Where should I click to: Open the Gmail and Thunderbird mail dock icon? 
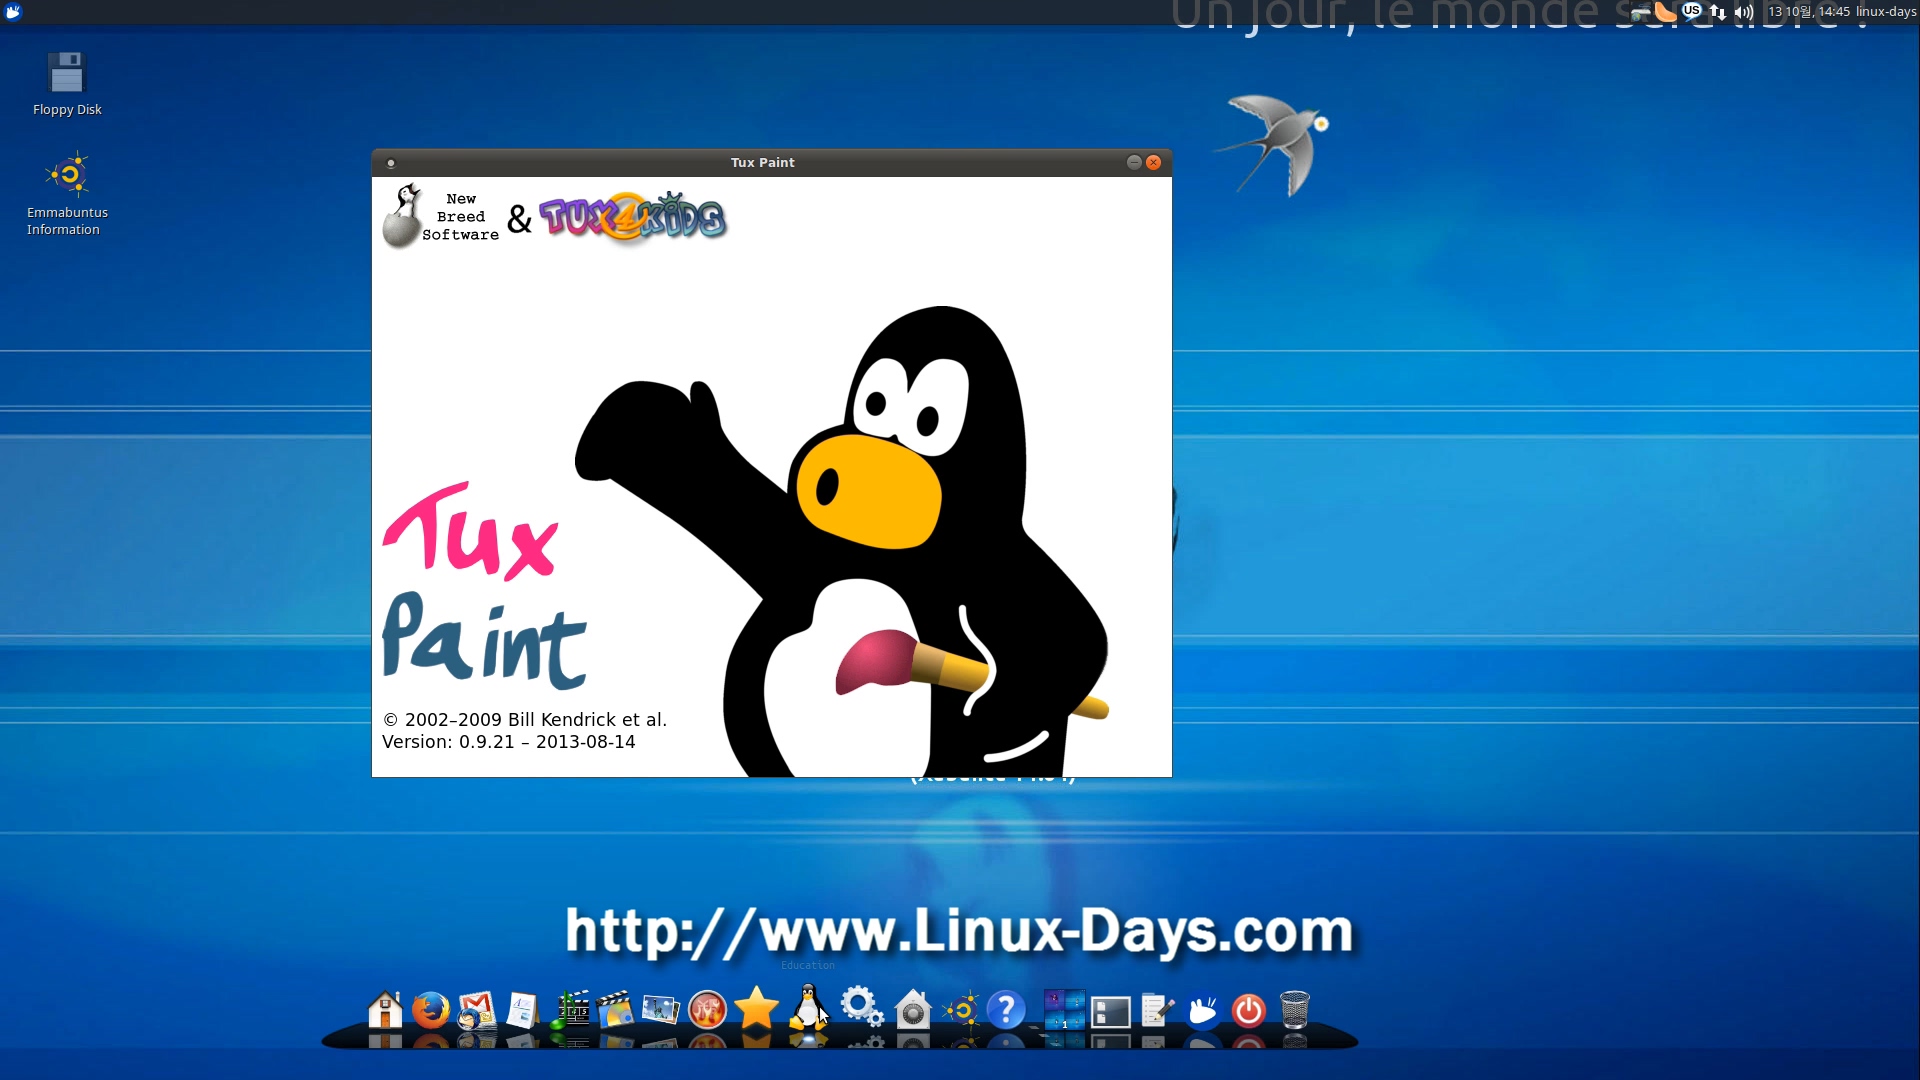click(x=477, y=1010)
